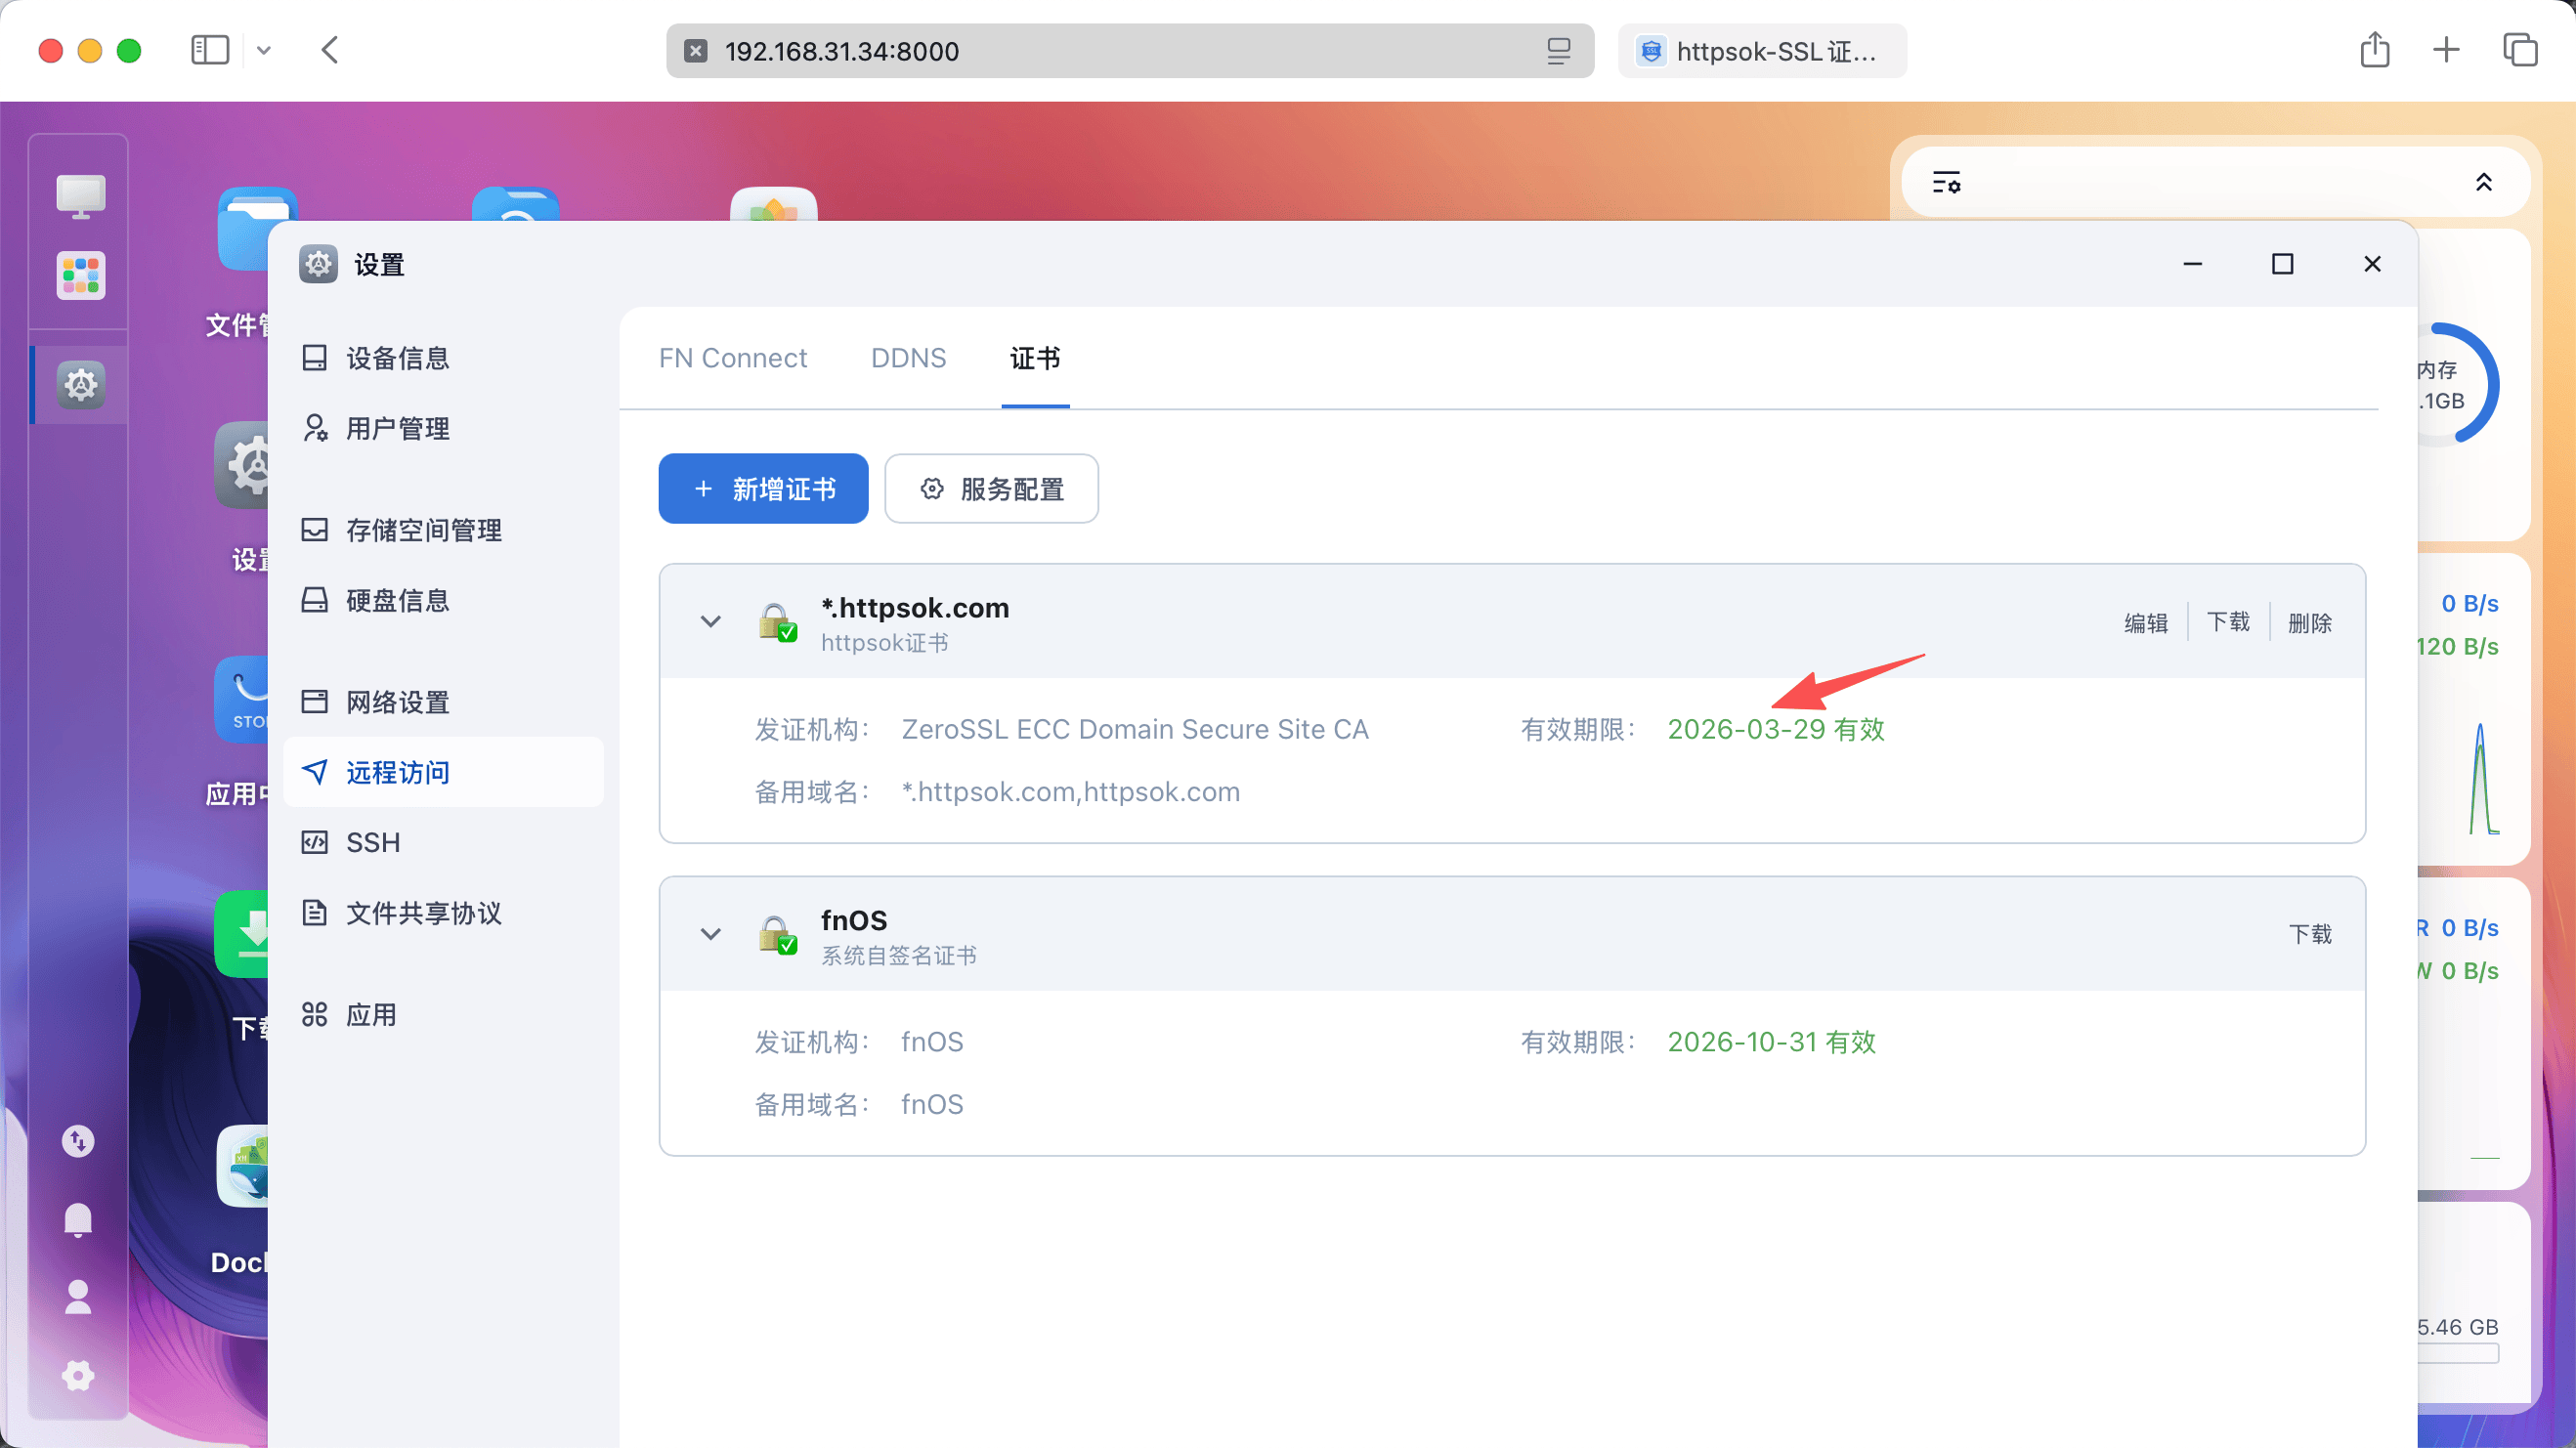2576x1448 pixels.
Task: Switch to the DDNS tab
Action: click(x=908, y=358)
